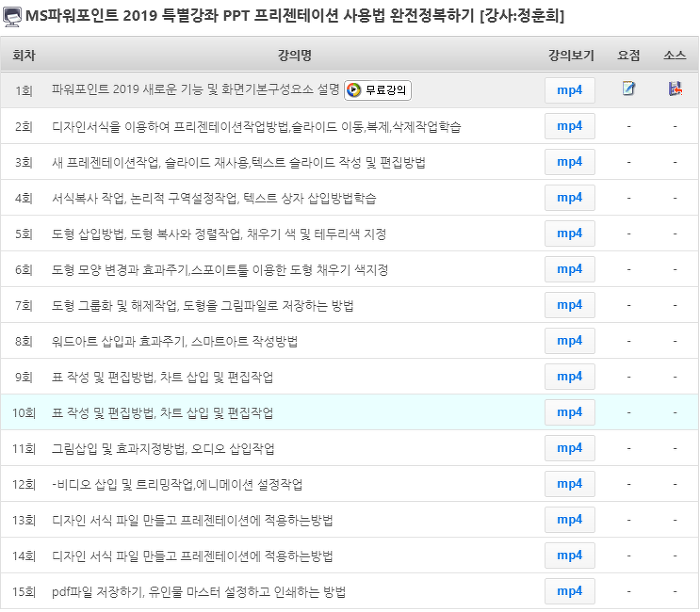Select lecture title starting 파워포인트 2019 새로운 기능
The width and height of the screenshot is (700, 612).
[196, 89]
